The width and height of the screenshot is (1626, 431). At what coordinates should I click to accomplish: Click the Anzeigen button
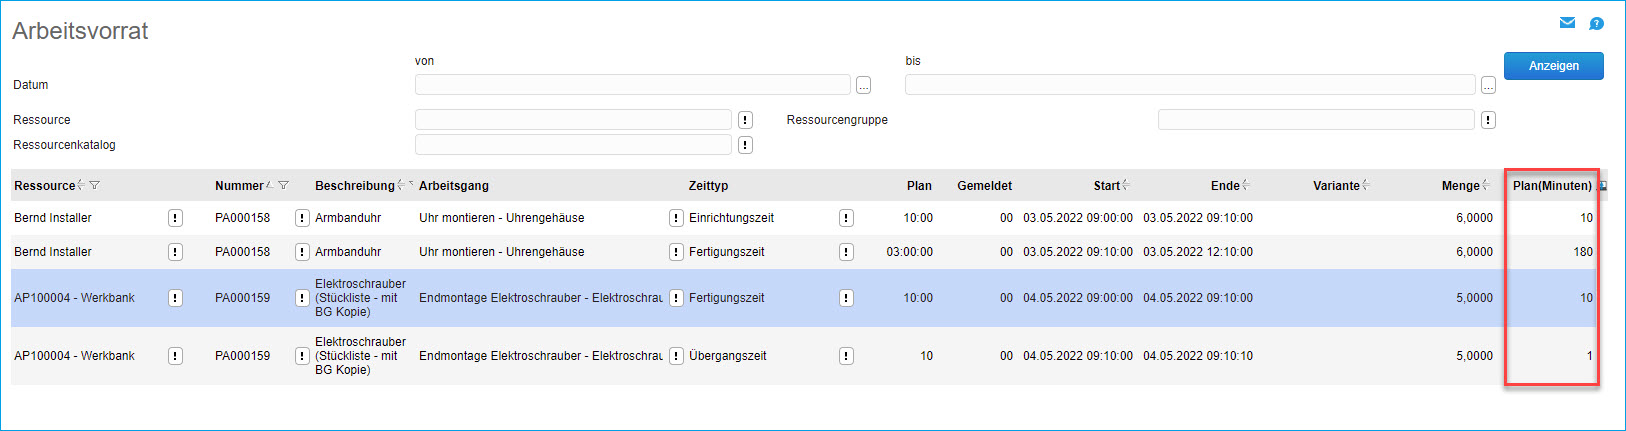tap(1553, 66)
